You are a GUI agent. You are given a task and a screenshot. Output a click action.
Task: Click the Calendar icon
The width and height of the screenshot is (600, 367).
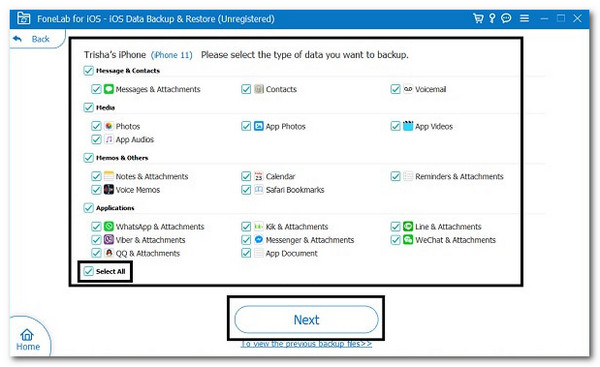tap(259, 176)
